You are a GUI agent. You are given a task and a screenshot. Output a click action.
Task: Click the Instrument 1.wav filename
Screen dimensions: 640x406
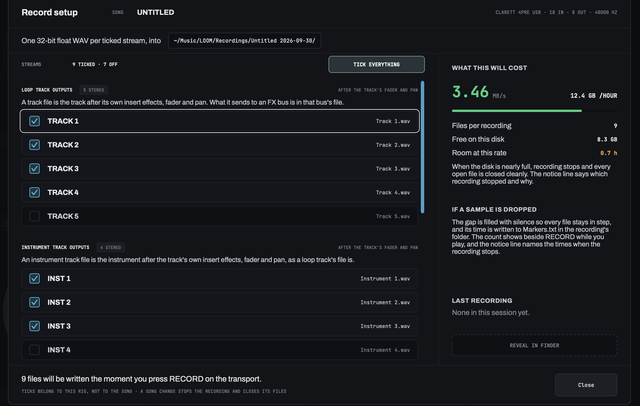(x=385, y=279)
